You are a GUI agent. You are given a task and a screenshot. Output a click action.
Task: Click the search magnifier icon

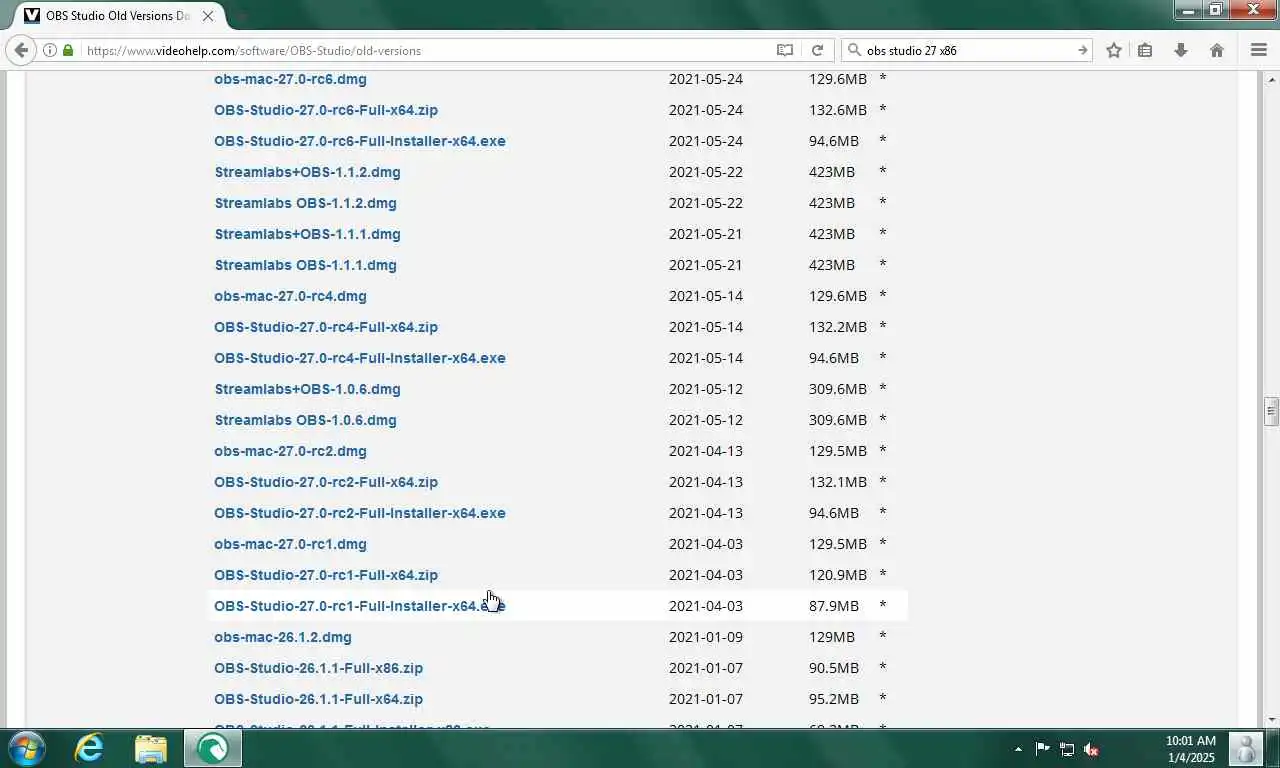coord(853,50)
